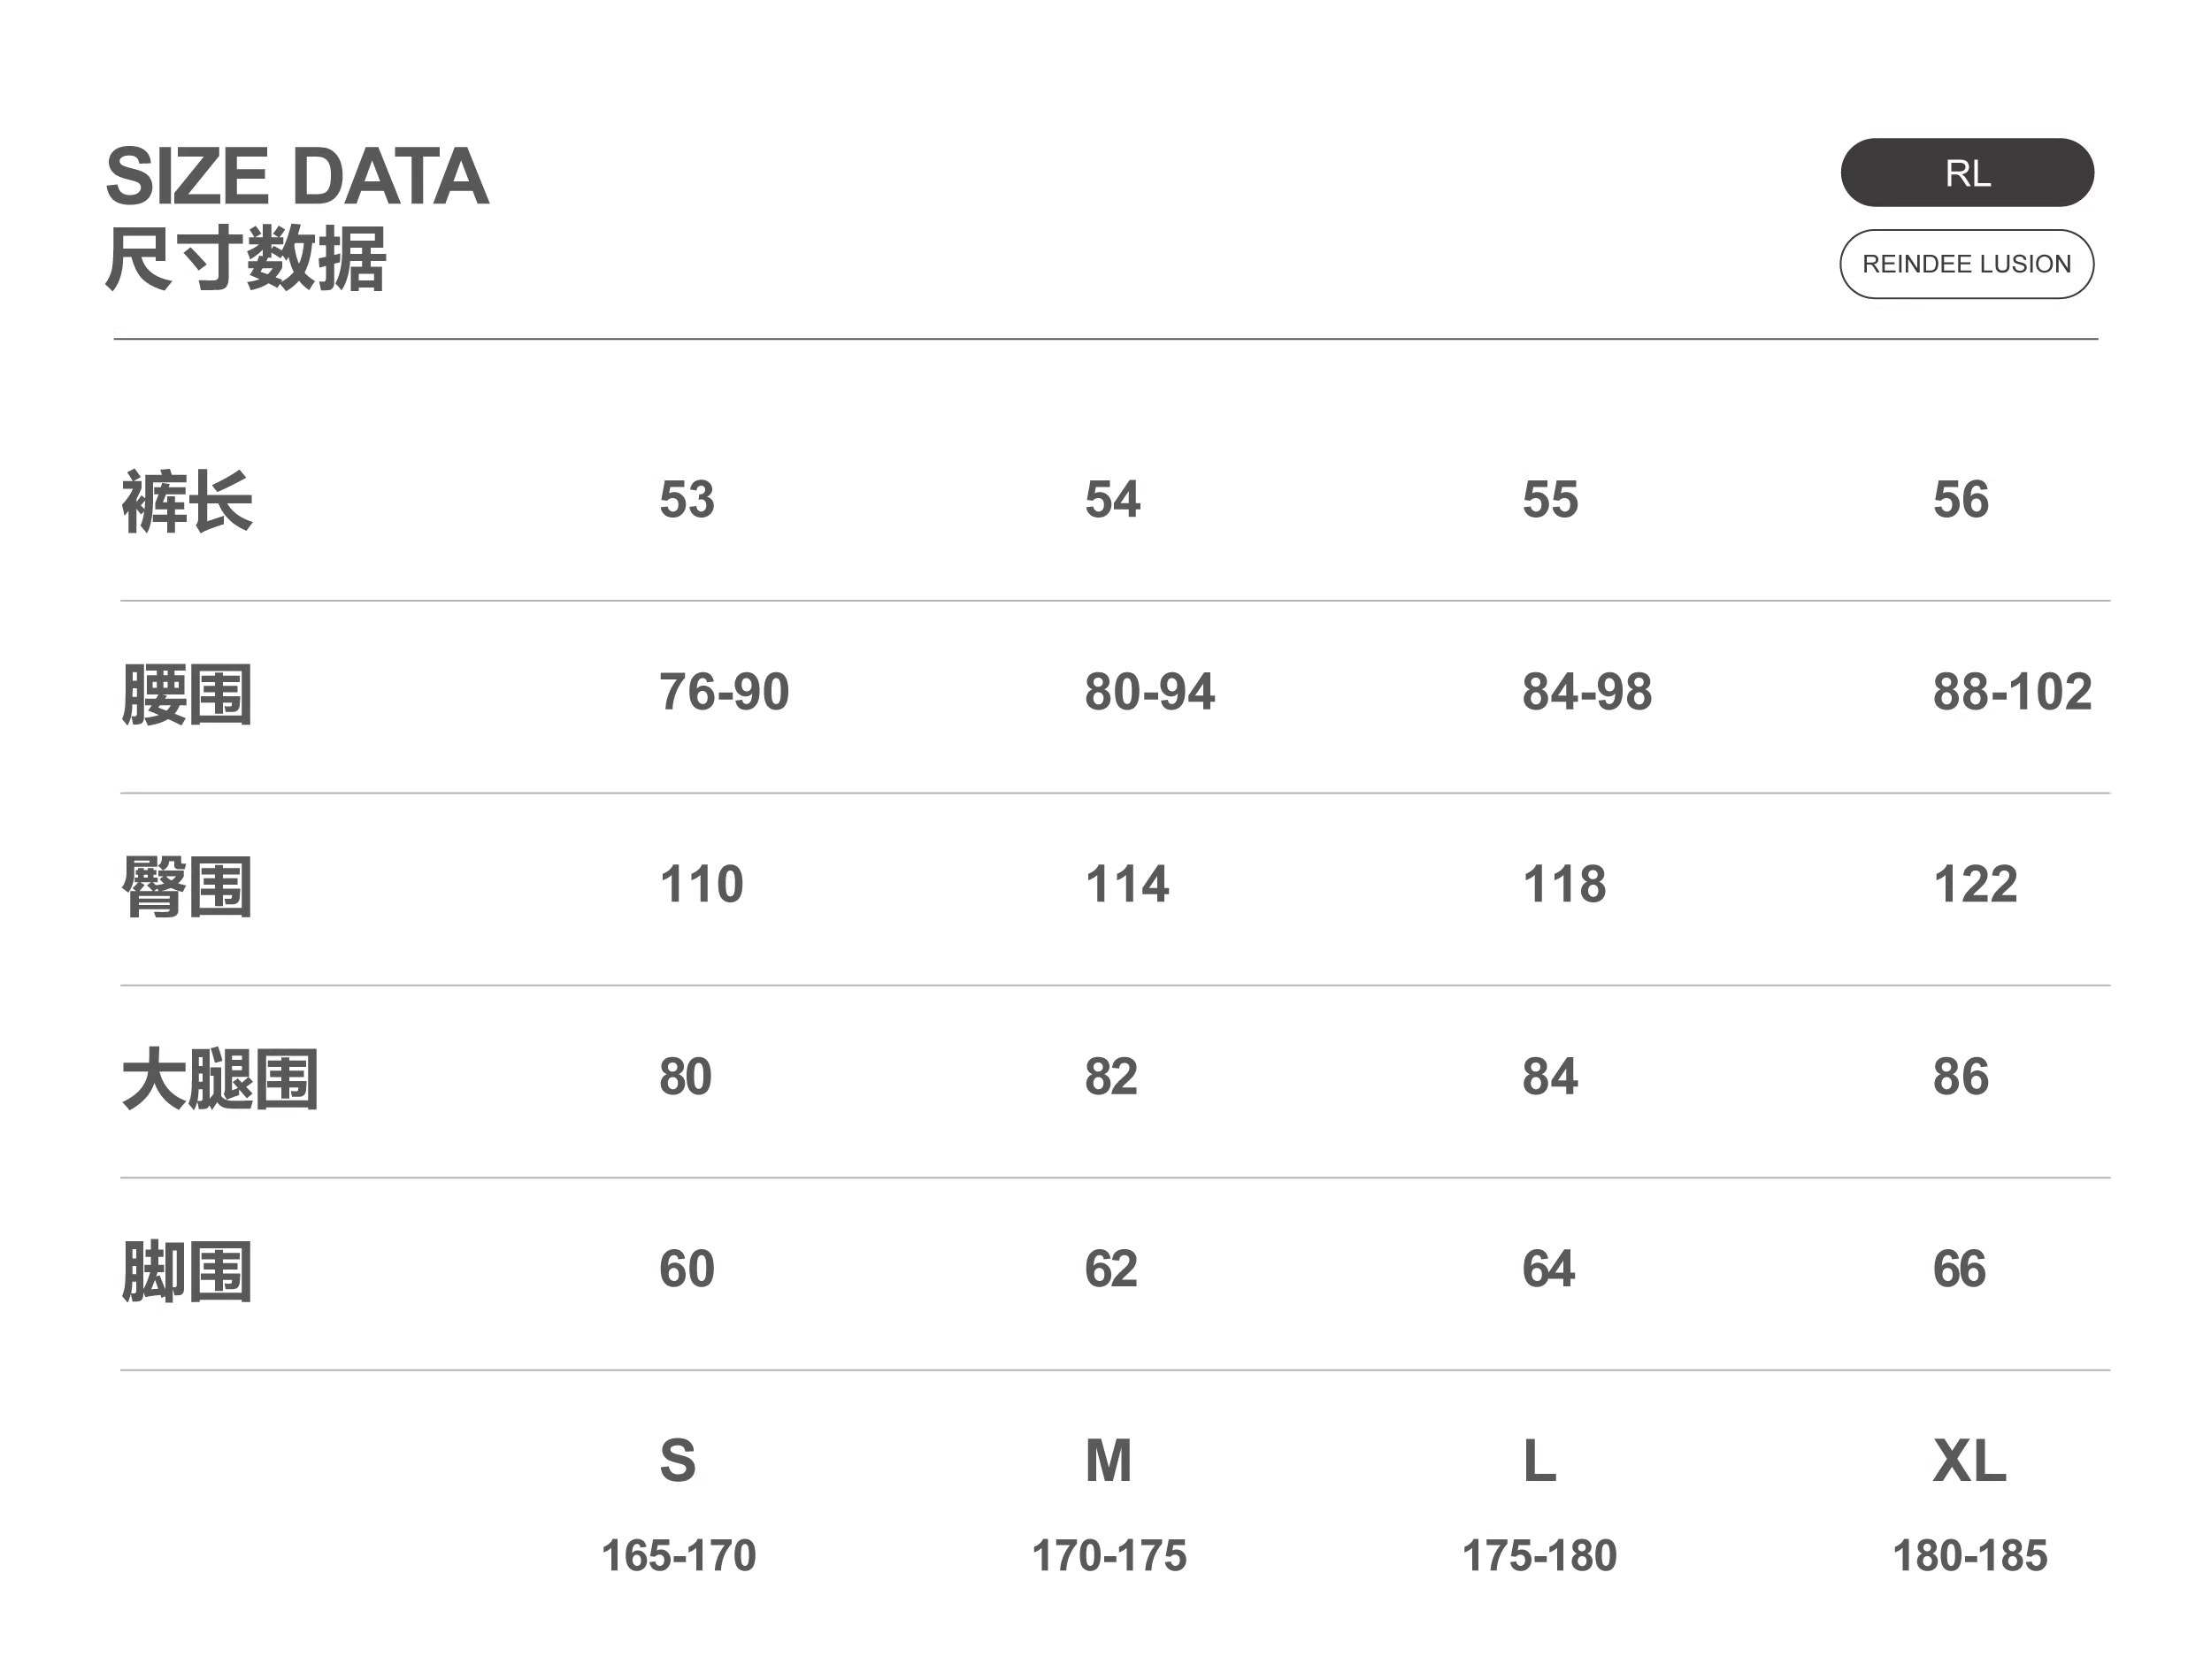2211x1680 pixels.
Task: Click the 脚围 row label
Action: click(x=187, y=1271)
